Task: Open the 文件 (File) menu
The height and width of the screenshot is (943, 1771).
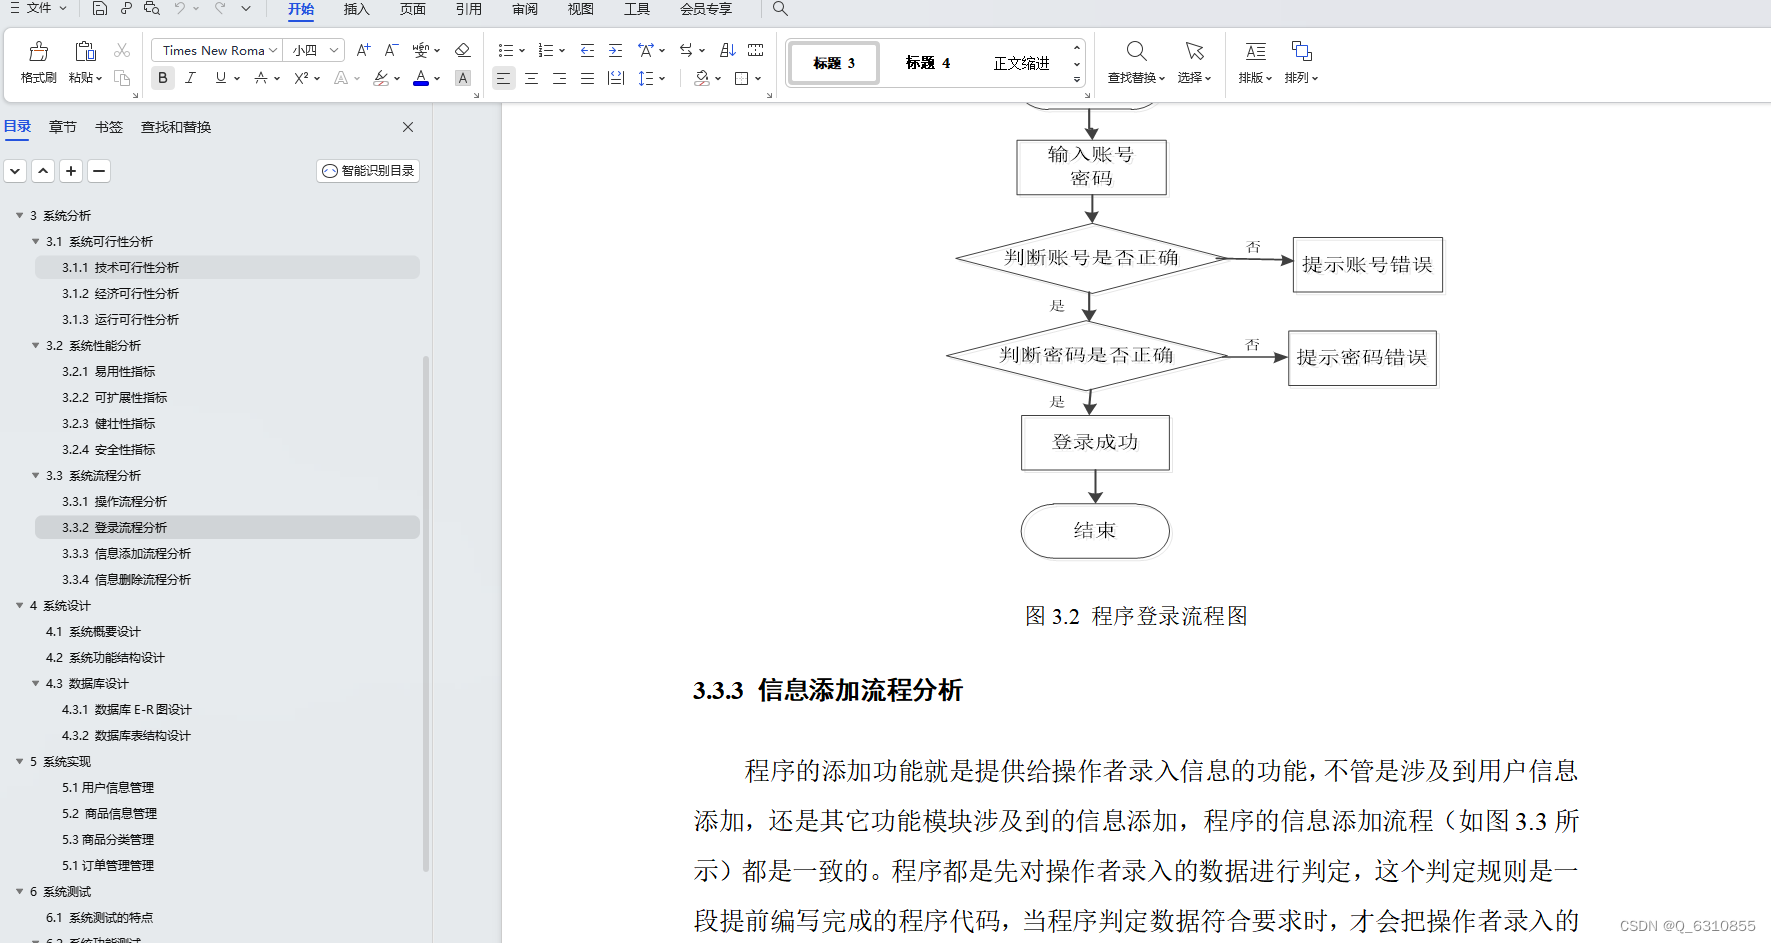Action: [x=38, y=8]
